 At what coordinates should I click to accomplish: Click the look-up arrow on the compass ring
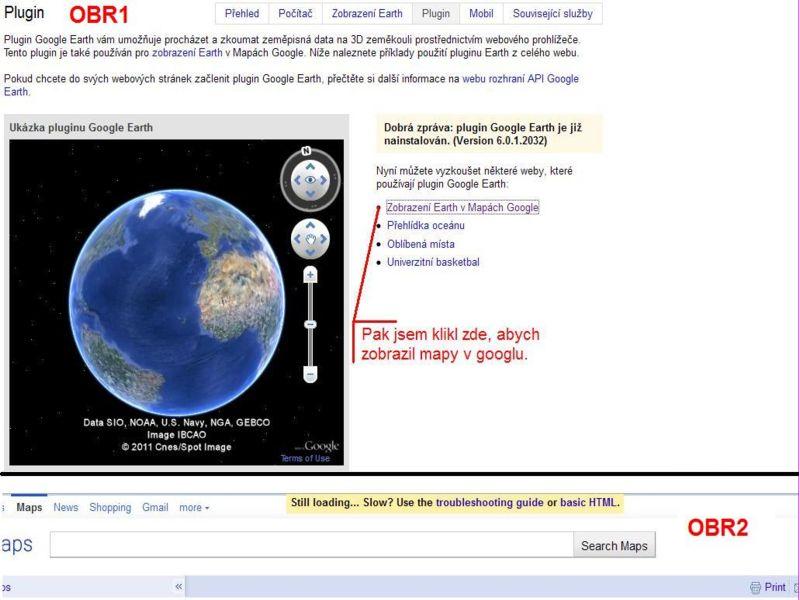click(x=310, y=166)
